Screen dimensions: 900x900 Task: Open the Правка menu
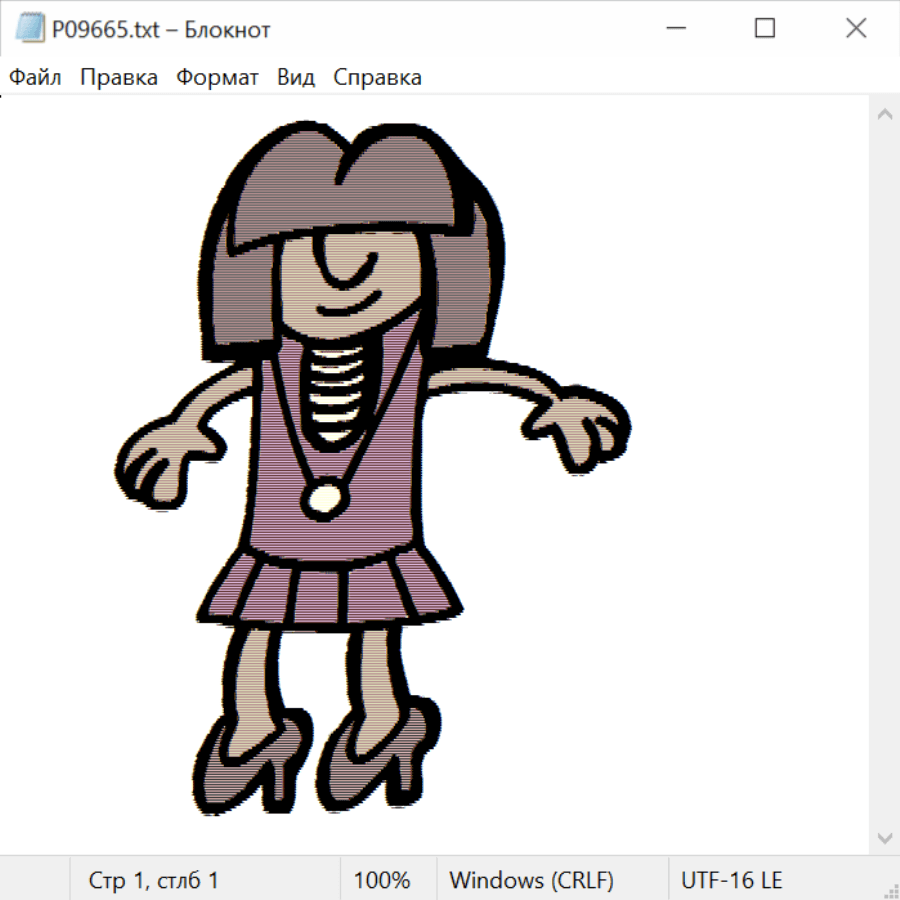pos(119,78)
